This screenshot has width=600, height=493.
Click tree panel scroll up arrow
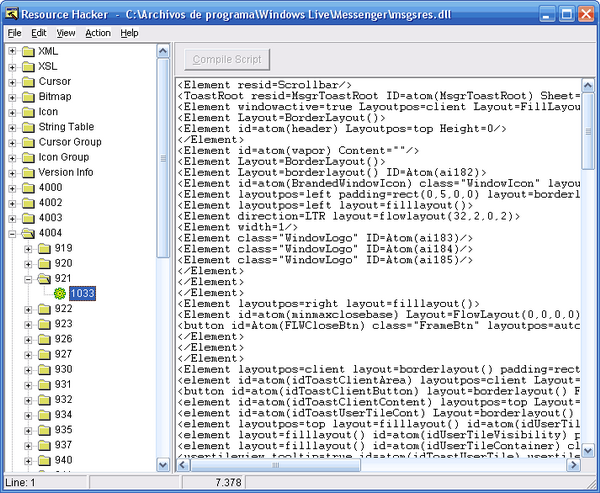click(x=163, y=51)
